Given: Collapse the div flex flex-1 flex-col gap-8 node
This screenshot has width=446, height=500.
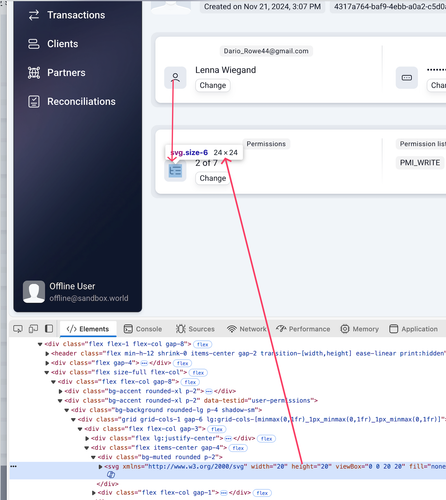Looking at the screenshot, I should tap(40, 344).
